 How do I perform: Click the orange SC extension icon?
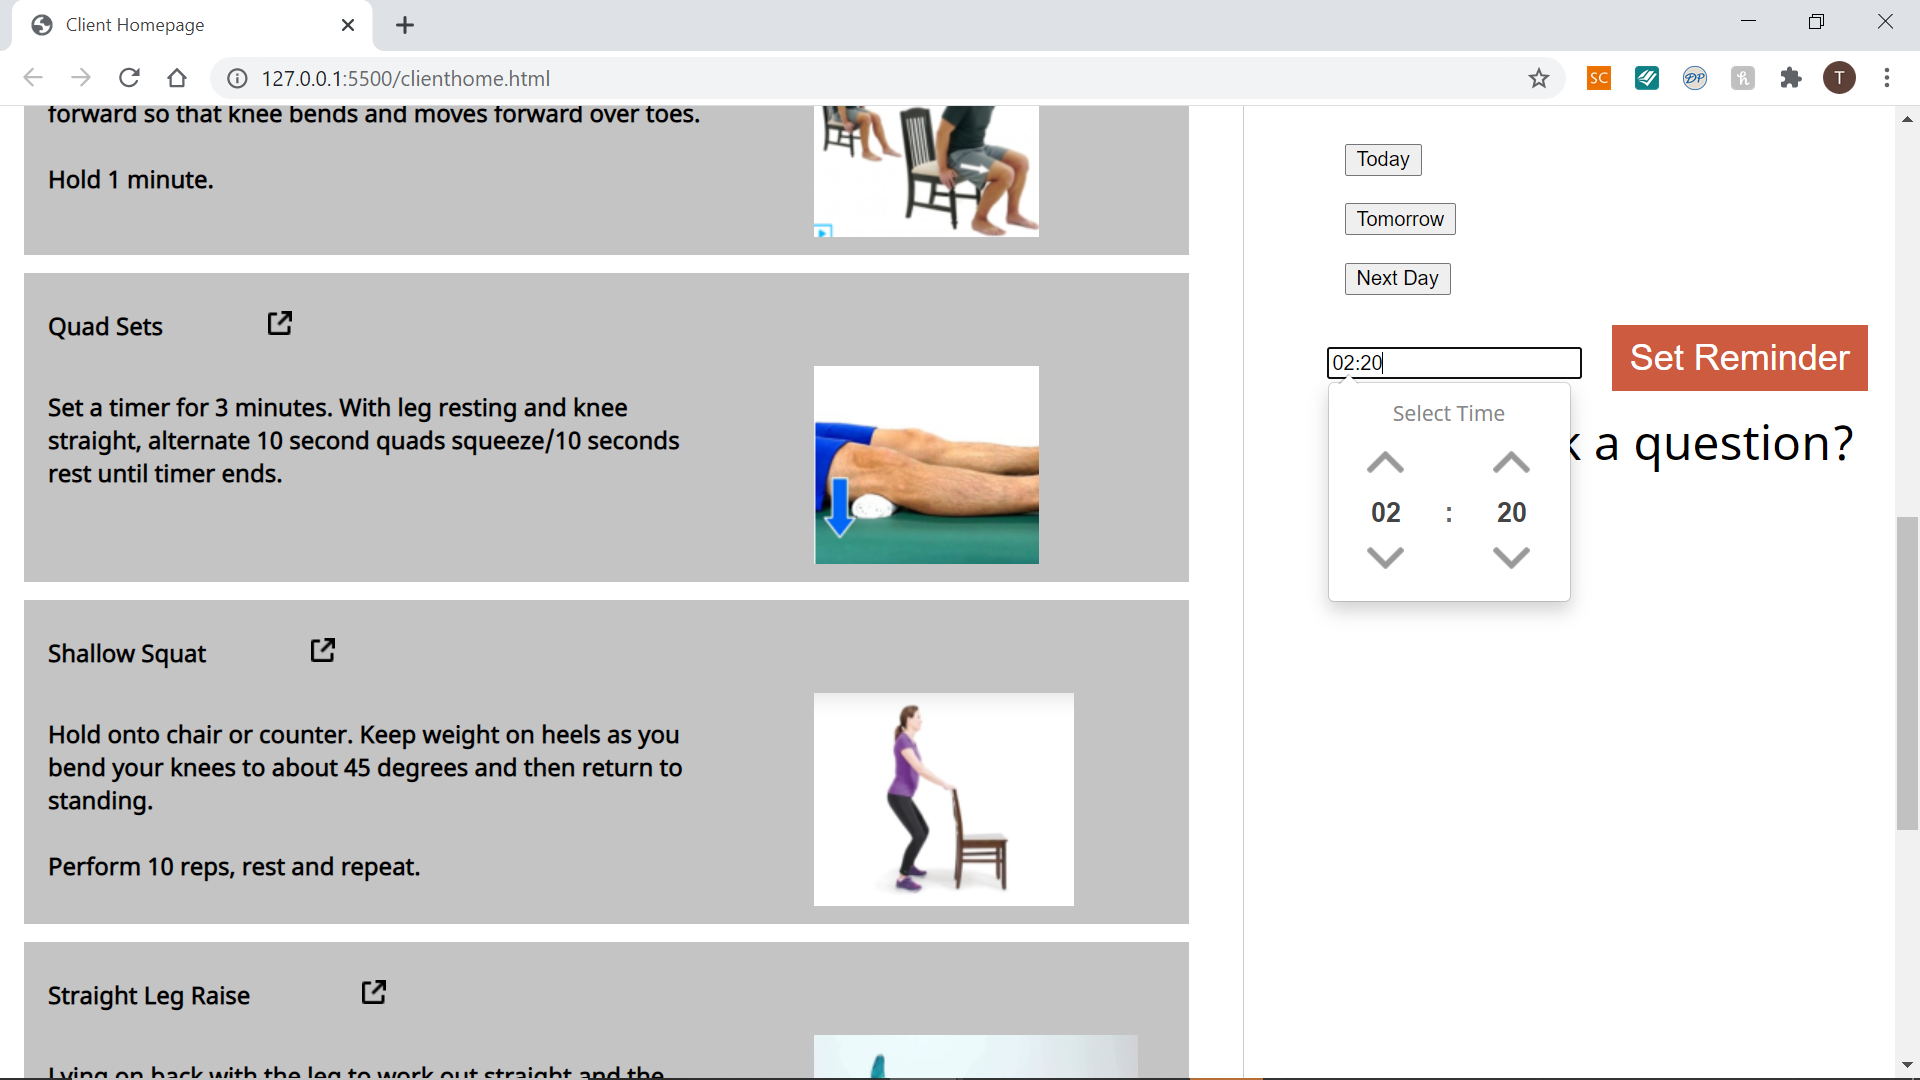[x=1599, y=78]
